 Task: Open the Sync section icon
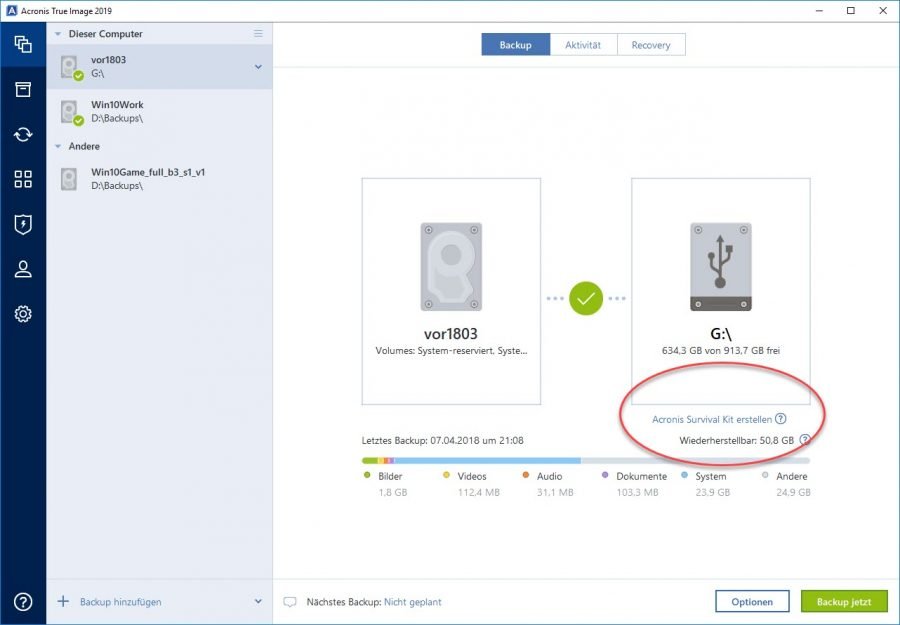(22, 134)
